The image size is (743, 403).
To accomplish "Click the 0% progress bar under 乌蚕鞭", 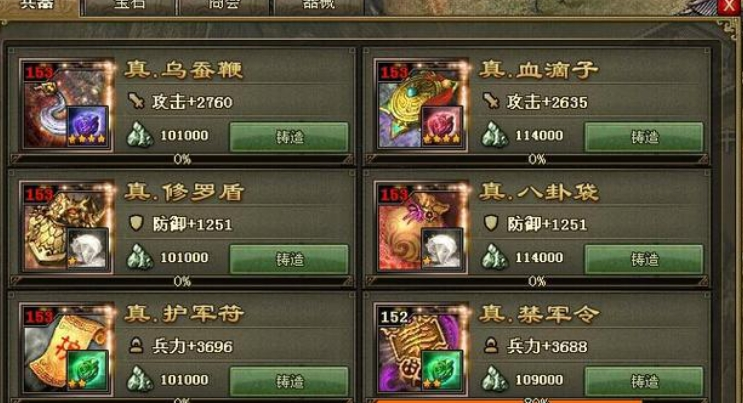I will (x=182, y=159).
